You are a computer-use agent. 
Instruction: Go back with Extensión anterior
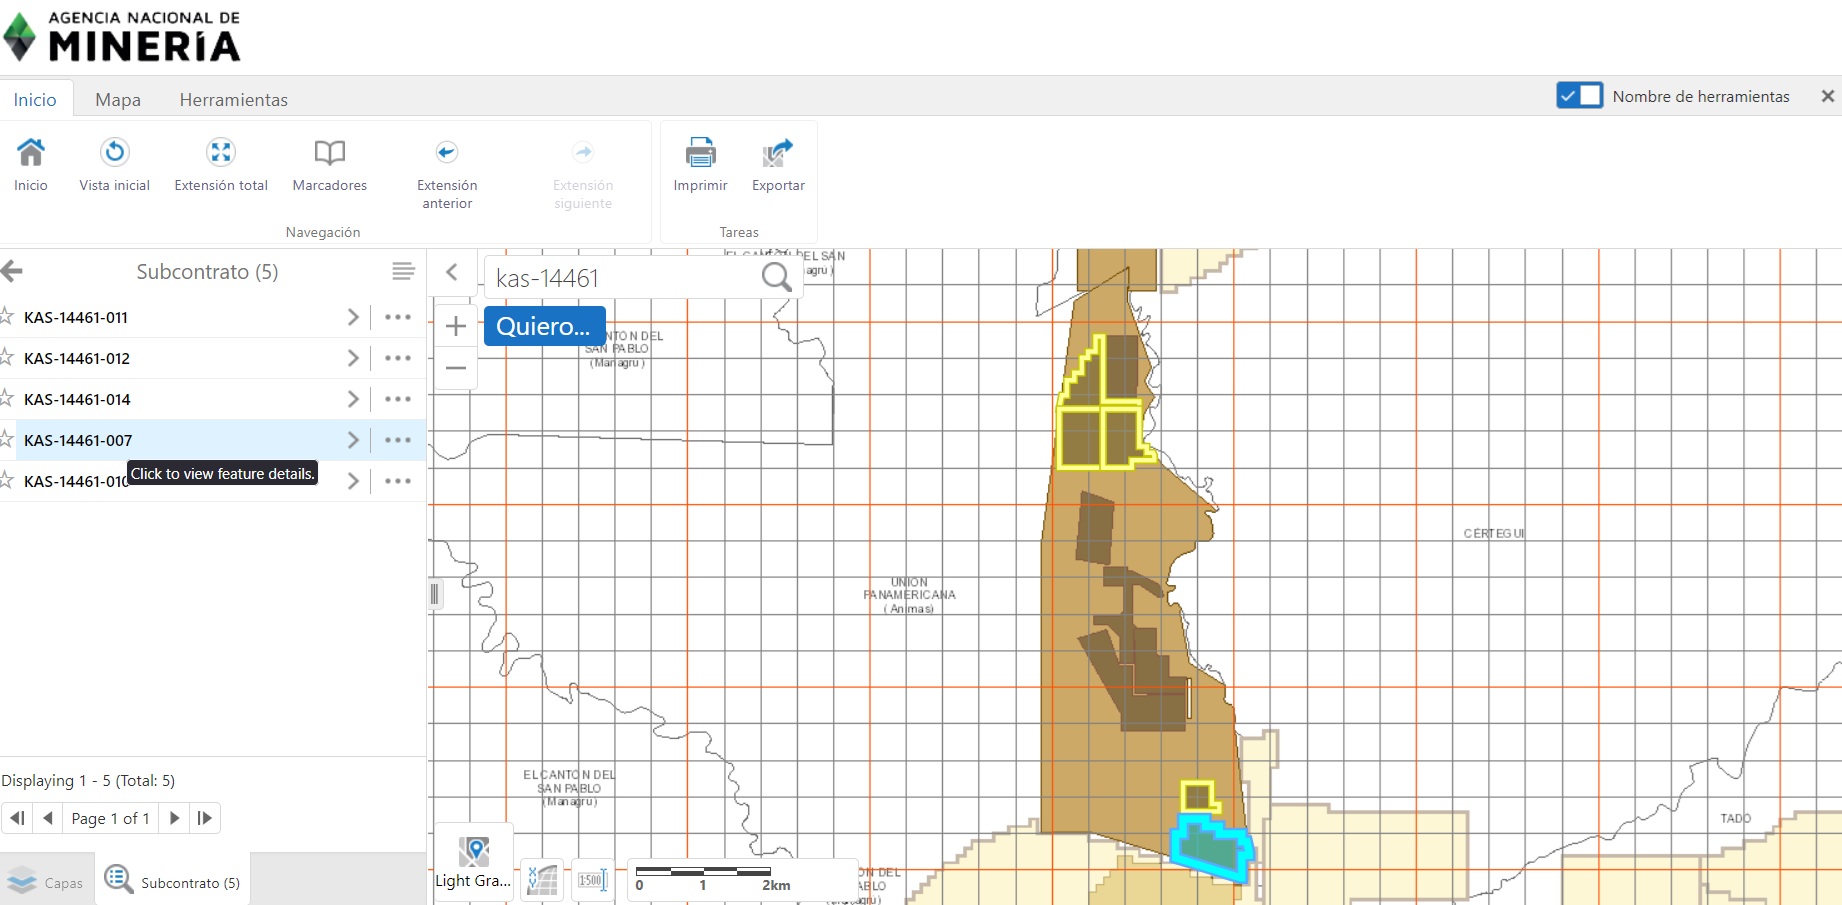pos(446,153)
